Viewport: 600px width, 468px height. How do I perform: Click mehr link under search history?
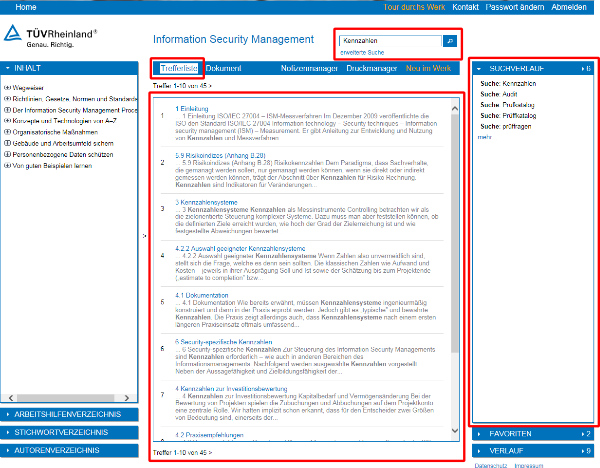(x=484, y=137)
